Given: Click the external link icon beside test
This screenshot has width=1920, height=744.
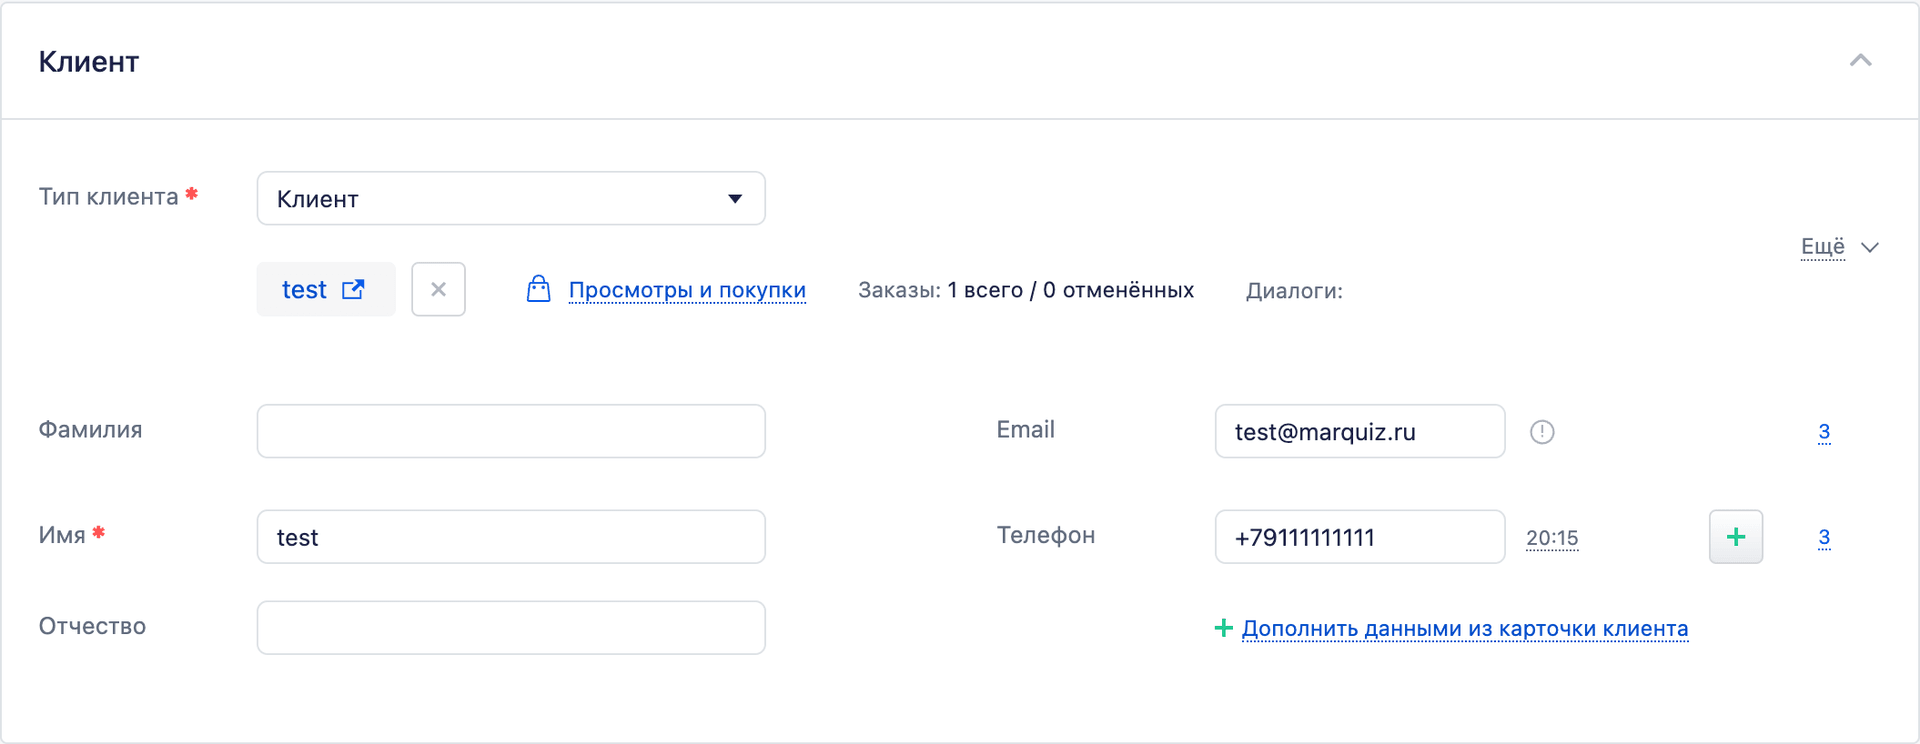Looking at the screenshot, I should tap(353, 289).
